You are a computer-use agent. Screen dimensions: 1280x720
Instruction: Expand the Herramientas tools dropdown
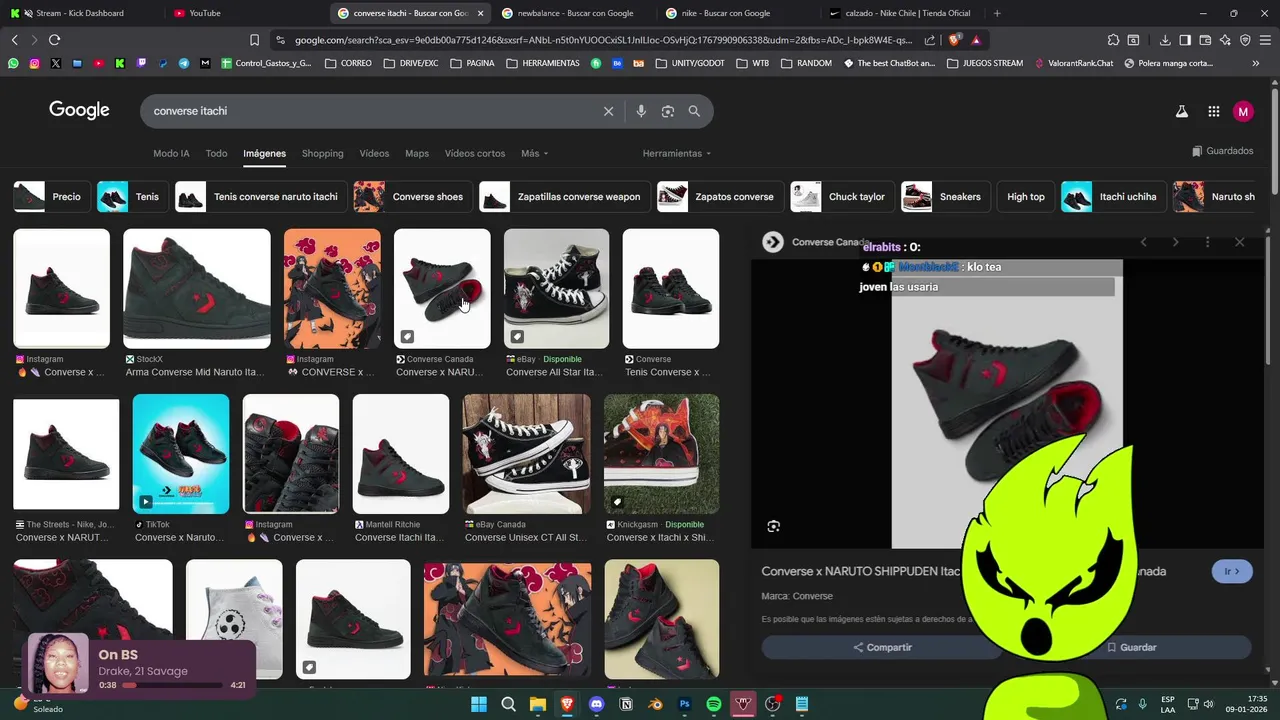point(677,153)
